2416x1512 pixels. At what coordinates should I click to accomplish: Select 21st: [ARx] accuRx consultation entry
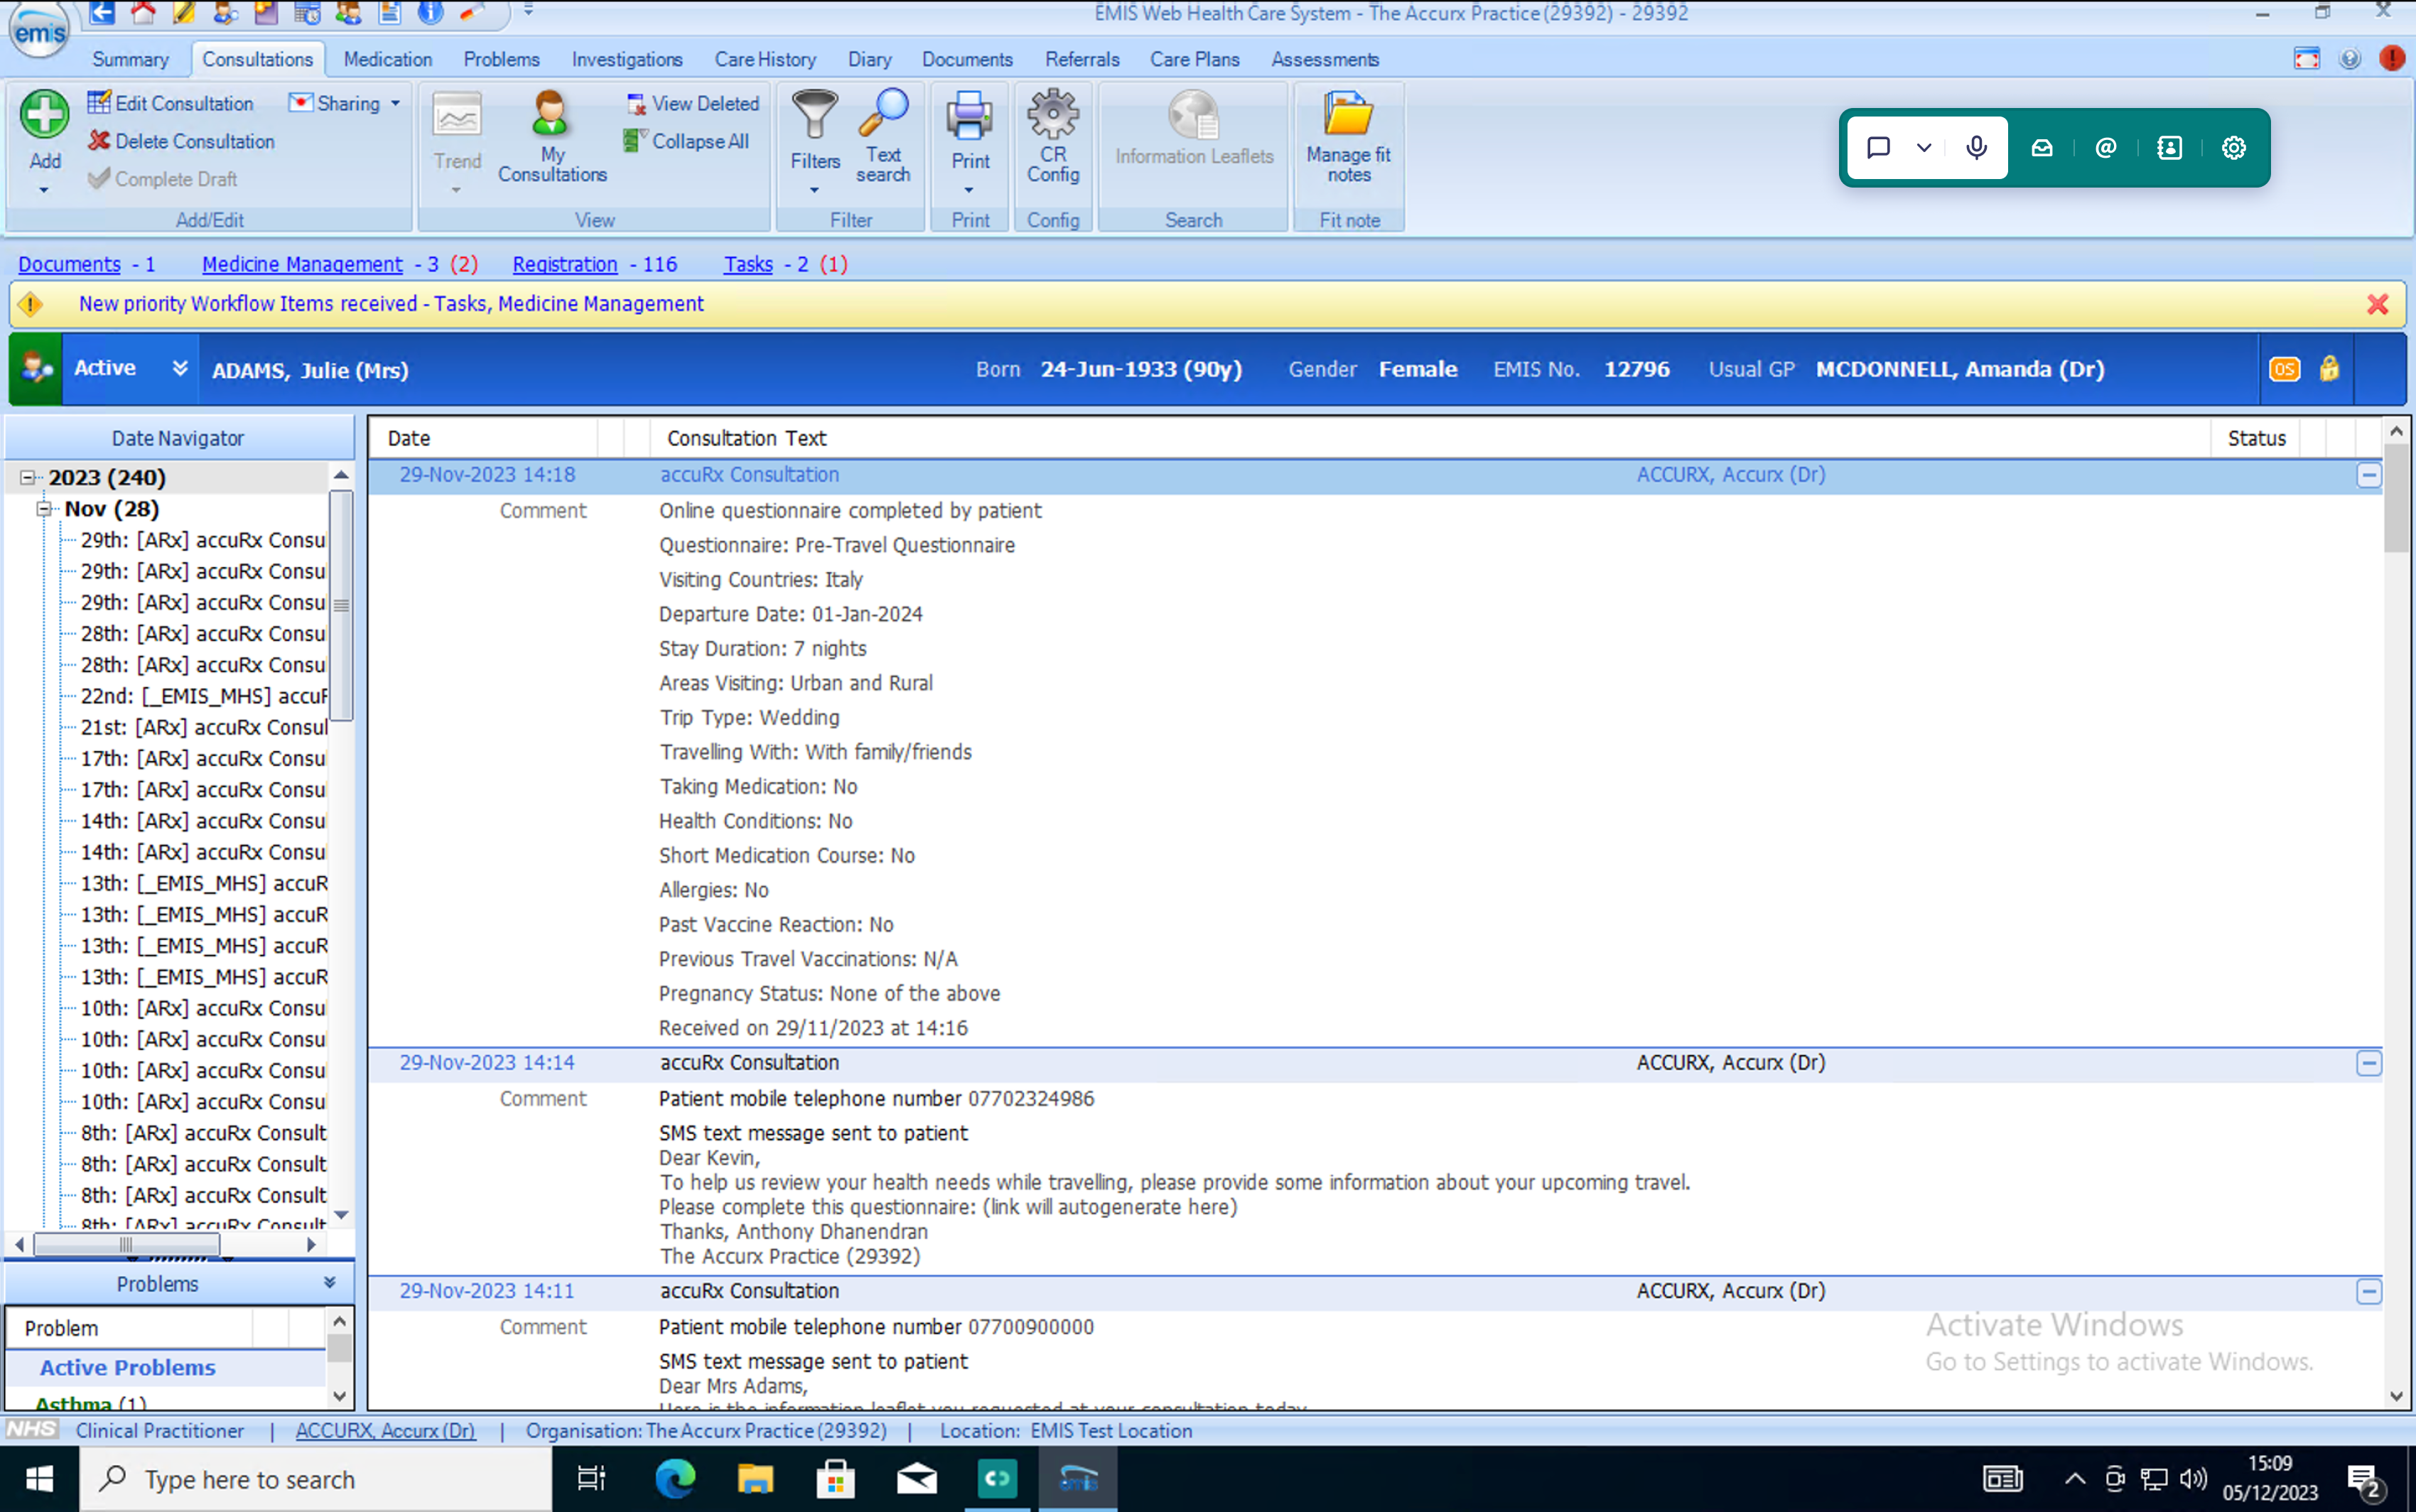(204, 727)
